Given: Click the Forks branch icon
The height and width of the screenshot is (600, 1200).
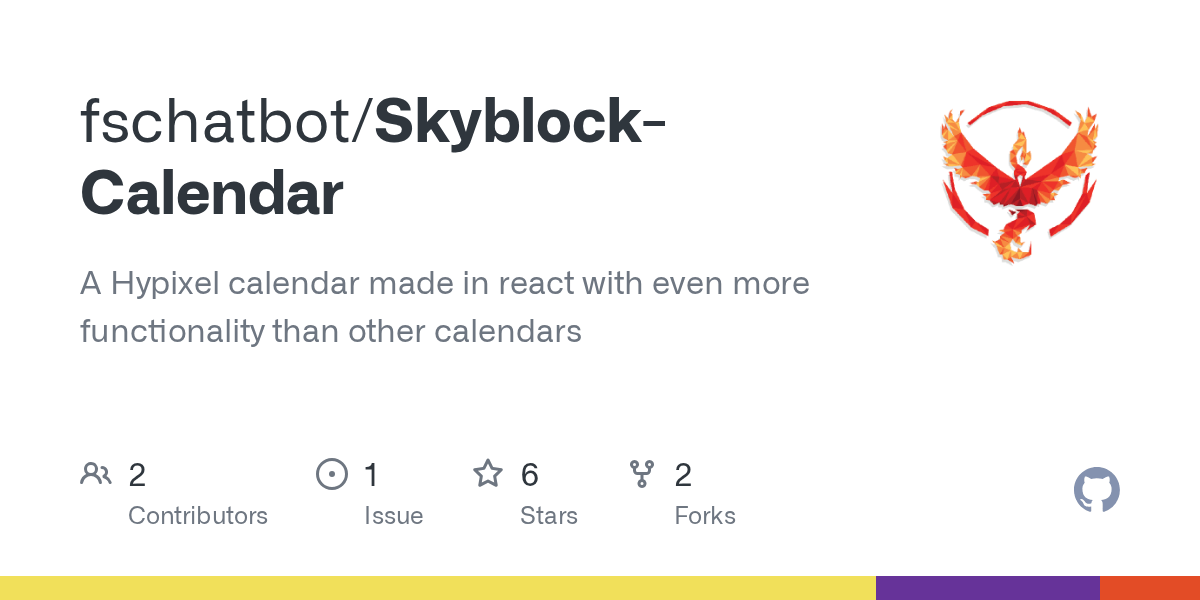Looking at the screenshot, I should (642, 474).
